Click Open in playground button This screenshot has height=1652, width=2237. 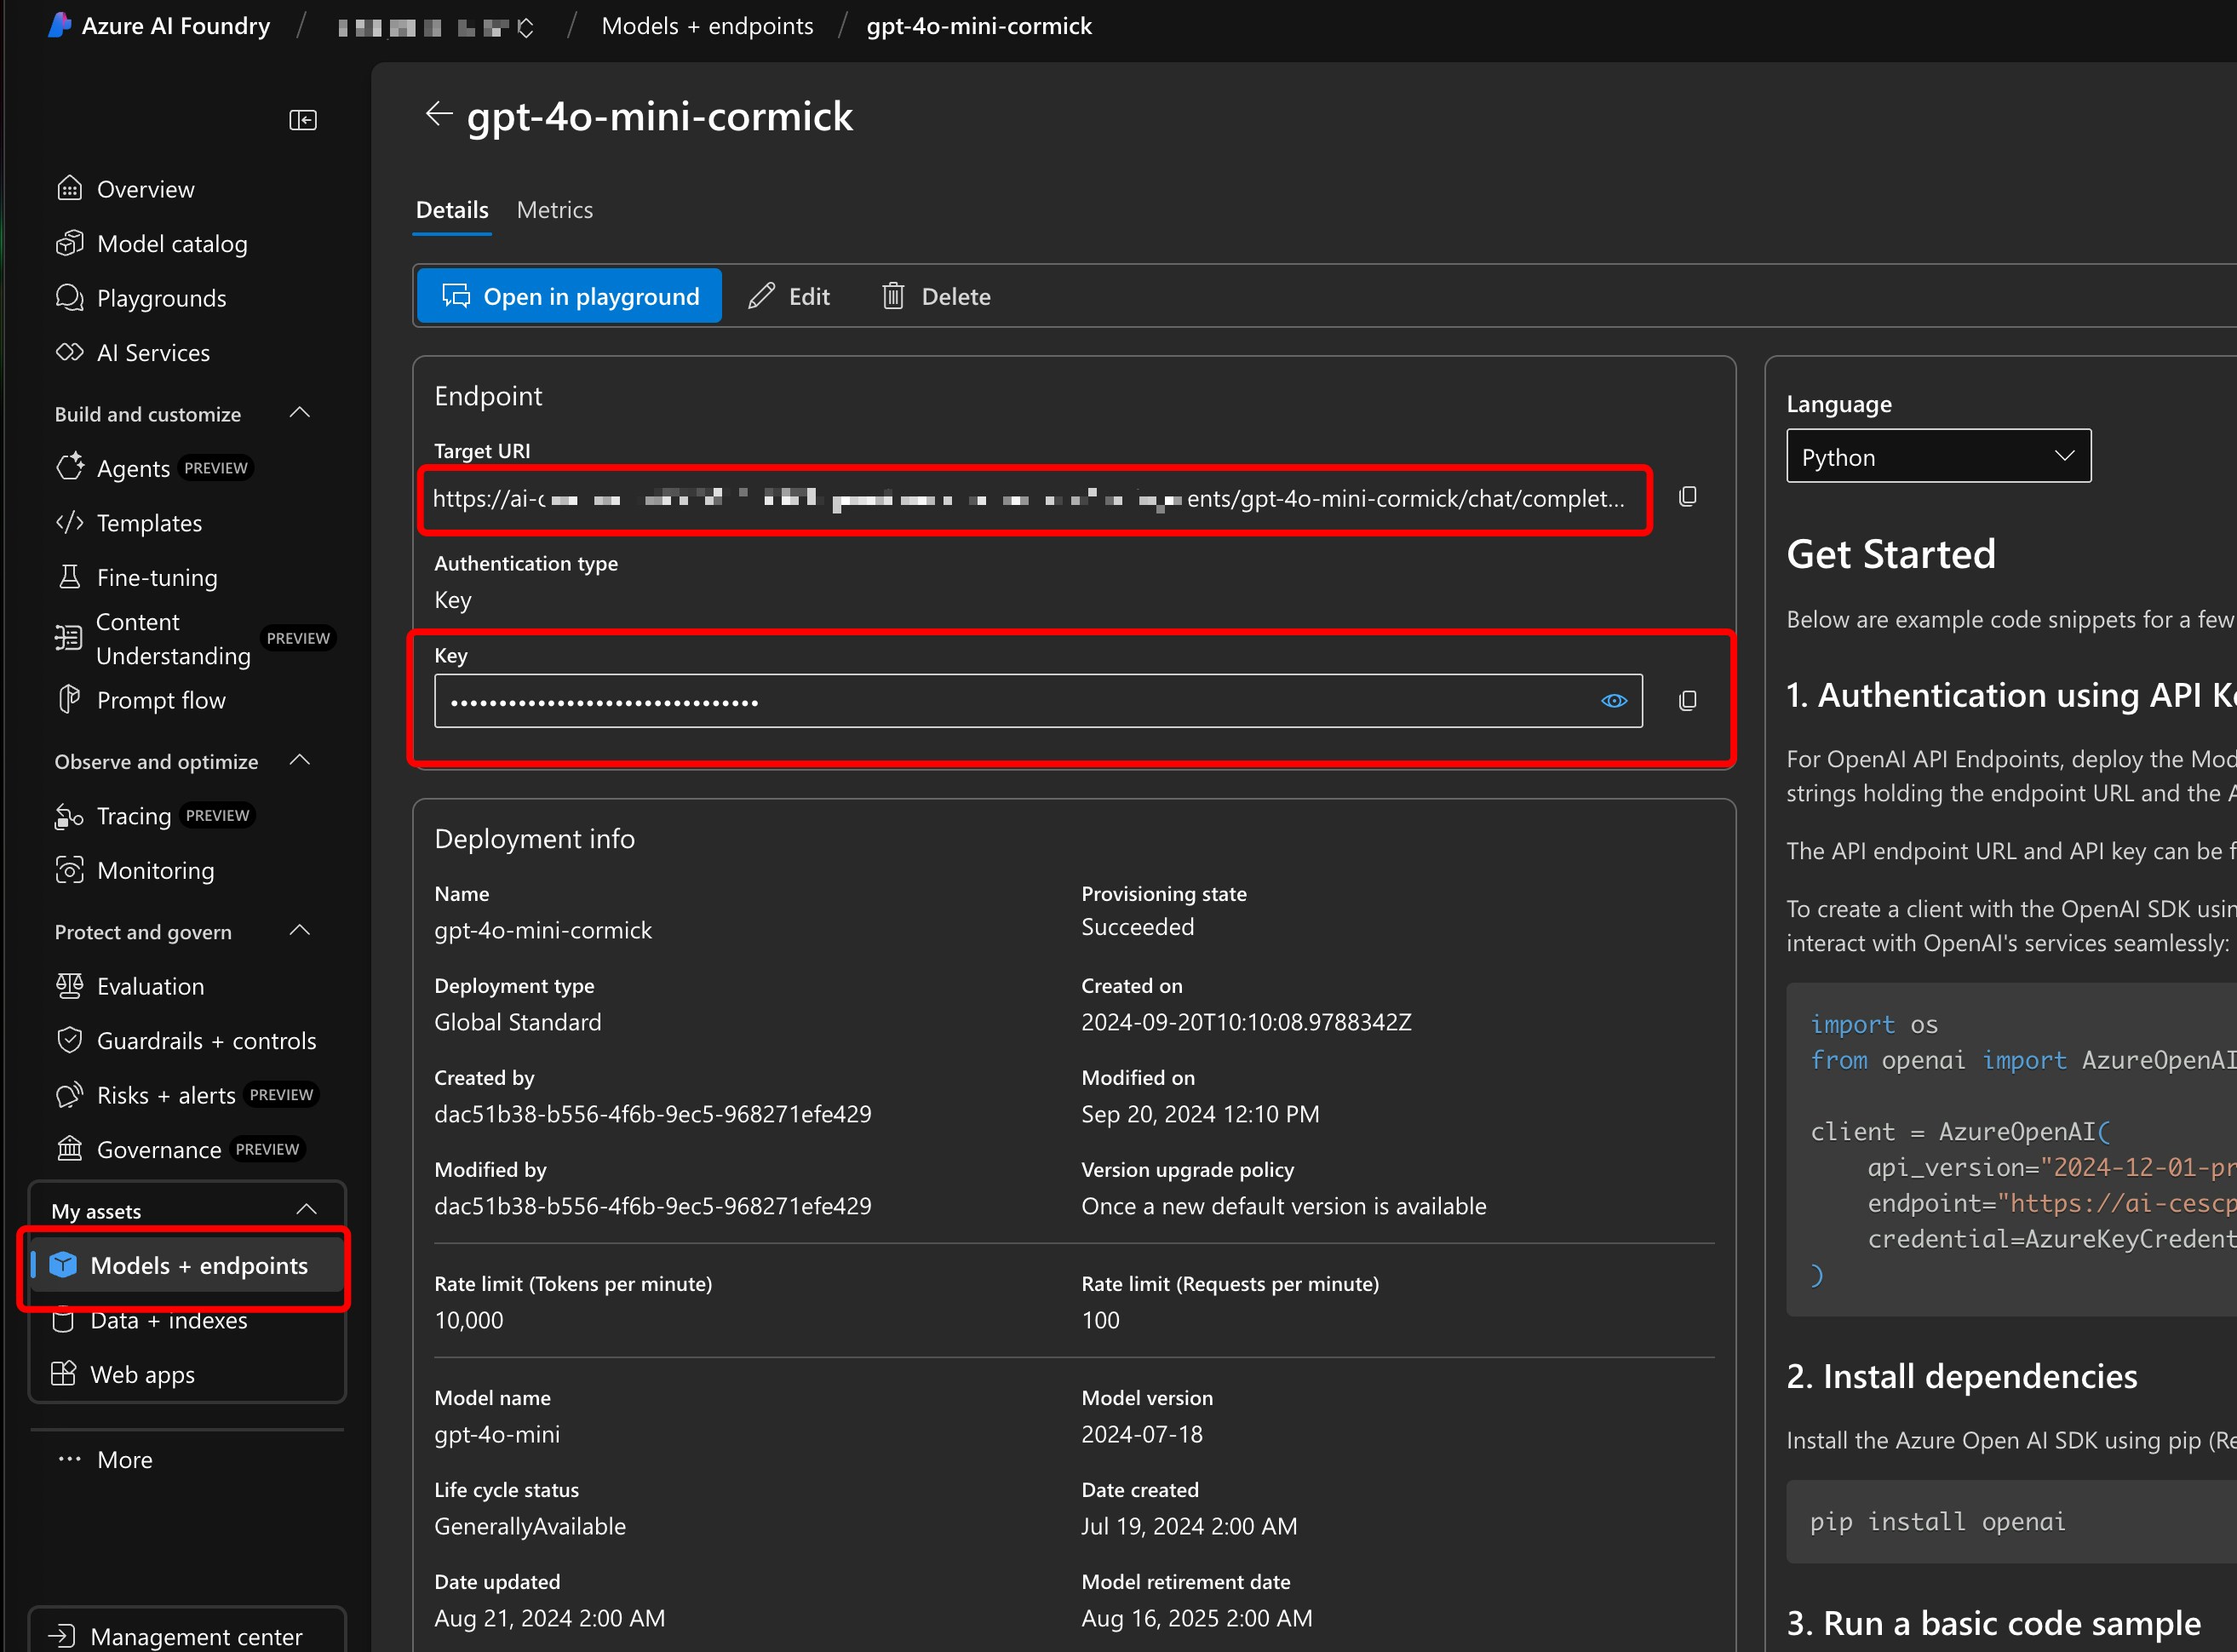[569, 296]
